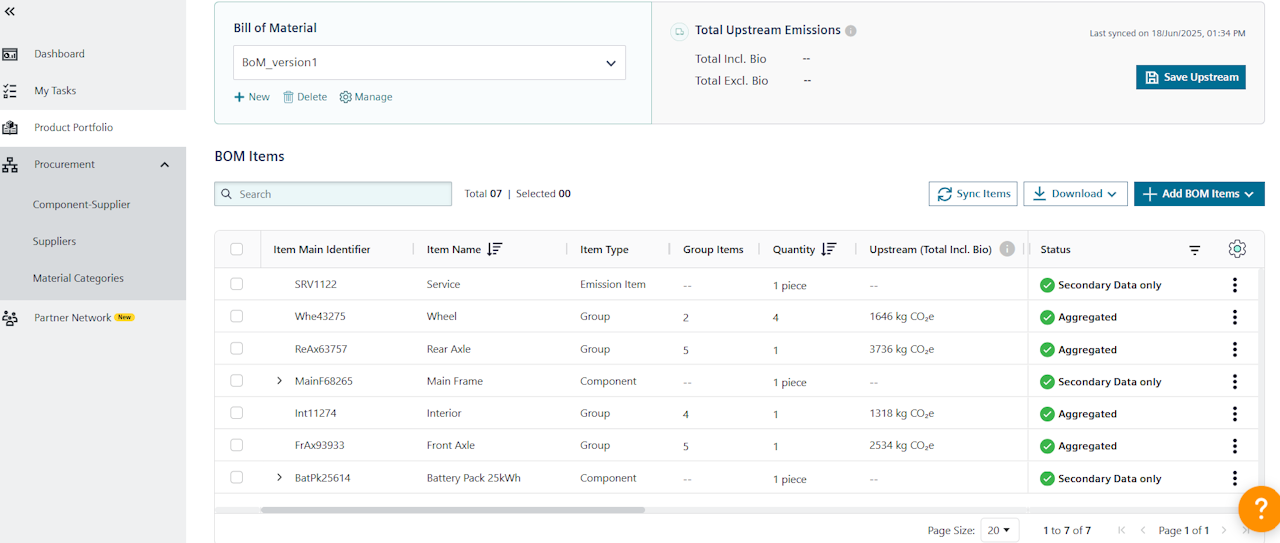1280x543 pixels.
Task: Open the Page Size dropdown
Action: (998, 530)
